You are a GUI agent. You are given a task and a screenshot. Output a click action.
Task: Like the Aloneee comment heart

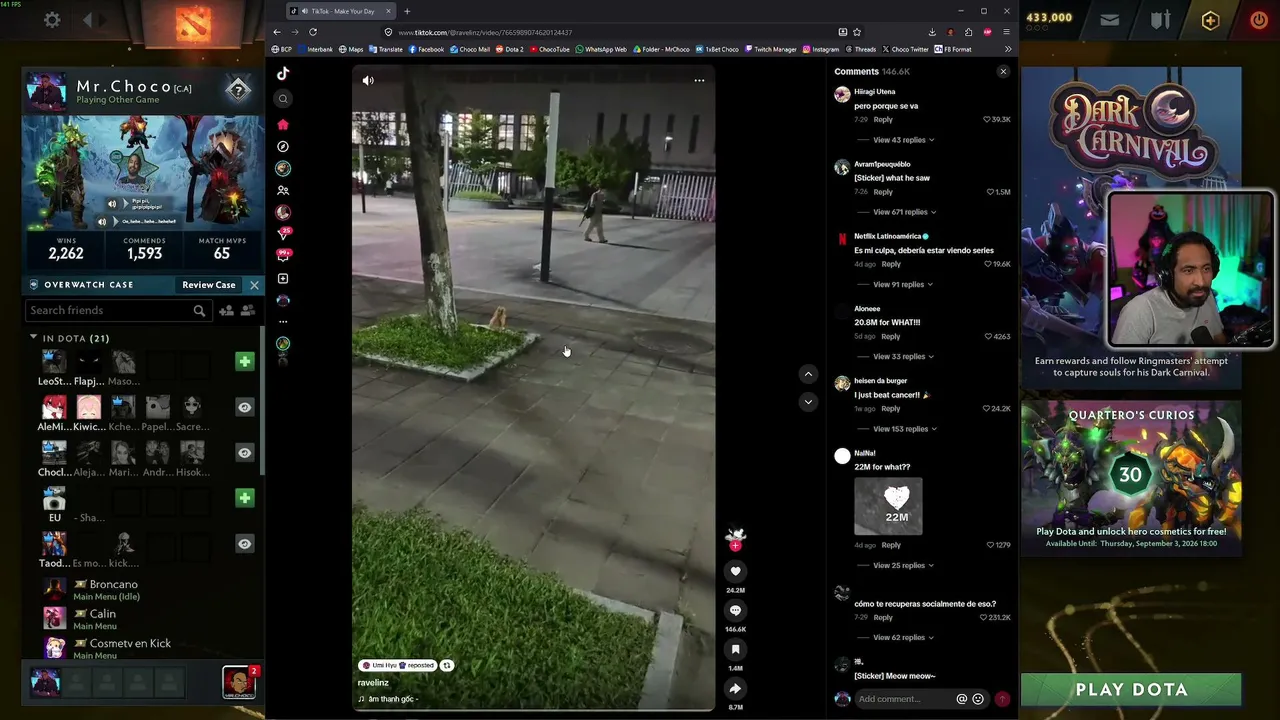[x=990, y=337]
